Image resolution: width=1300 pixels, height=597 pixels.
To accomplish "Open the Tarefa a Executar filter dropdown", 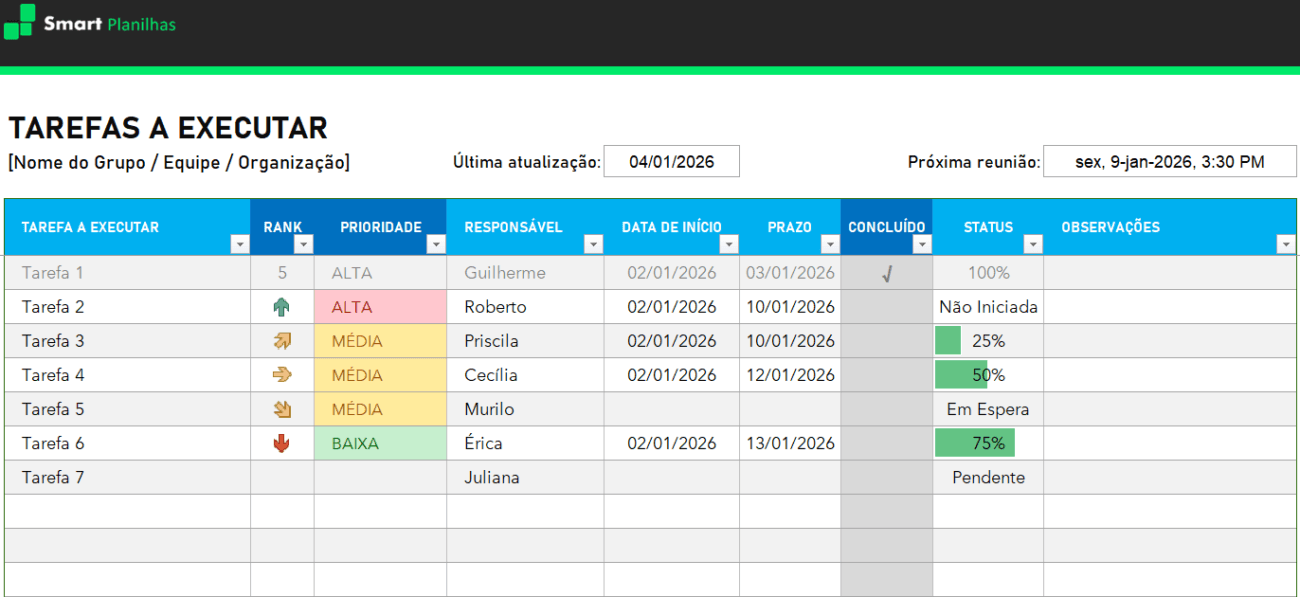I will coord(239,244).
